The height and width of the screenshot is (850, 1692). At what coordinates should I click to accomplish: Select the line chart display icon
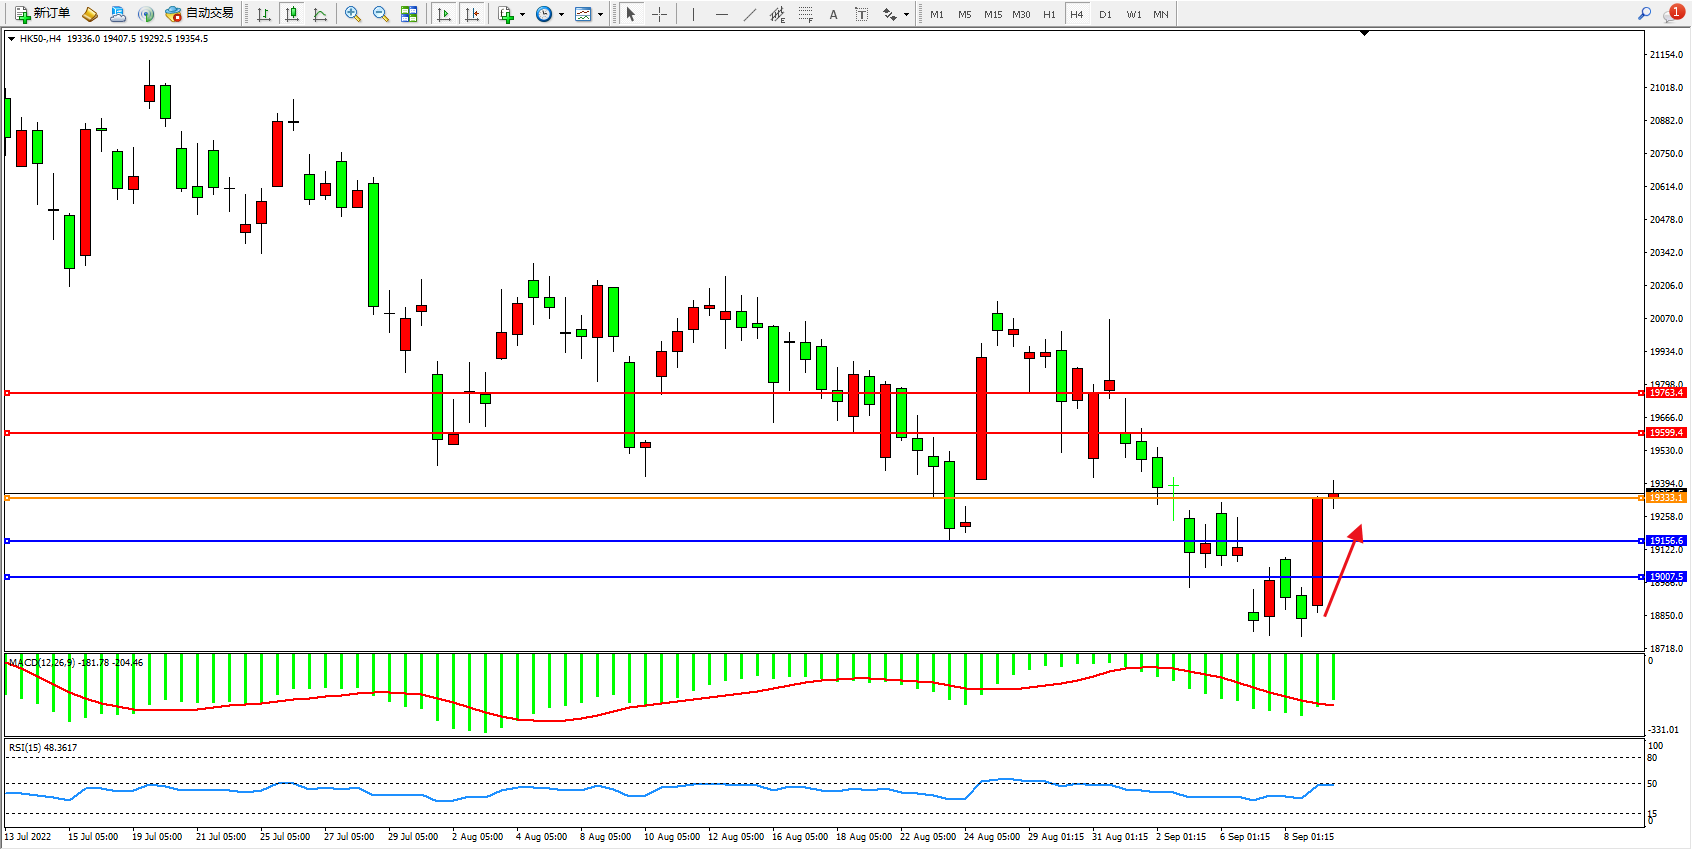click(320, 14)
